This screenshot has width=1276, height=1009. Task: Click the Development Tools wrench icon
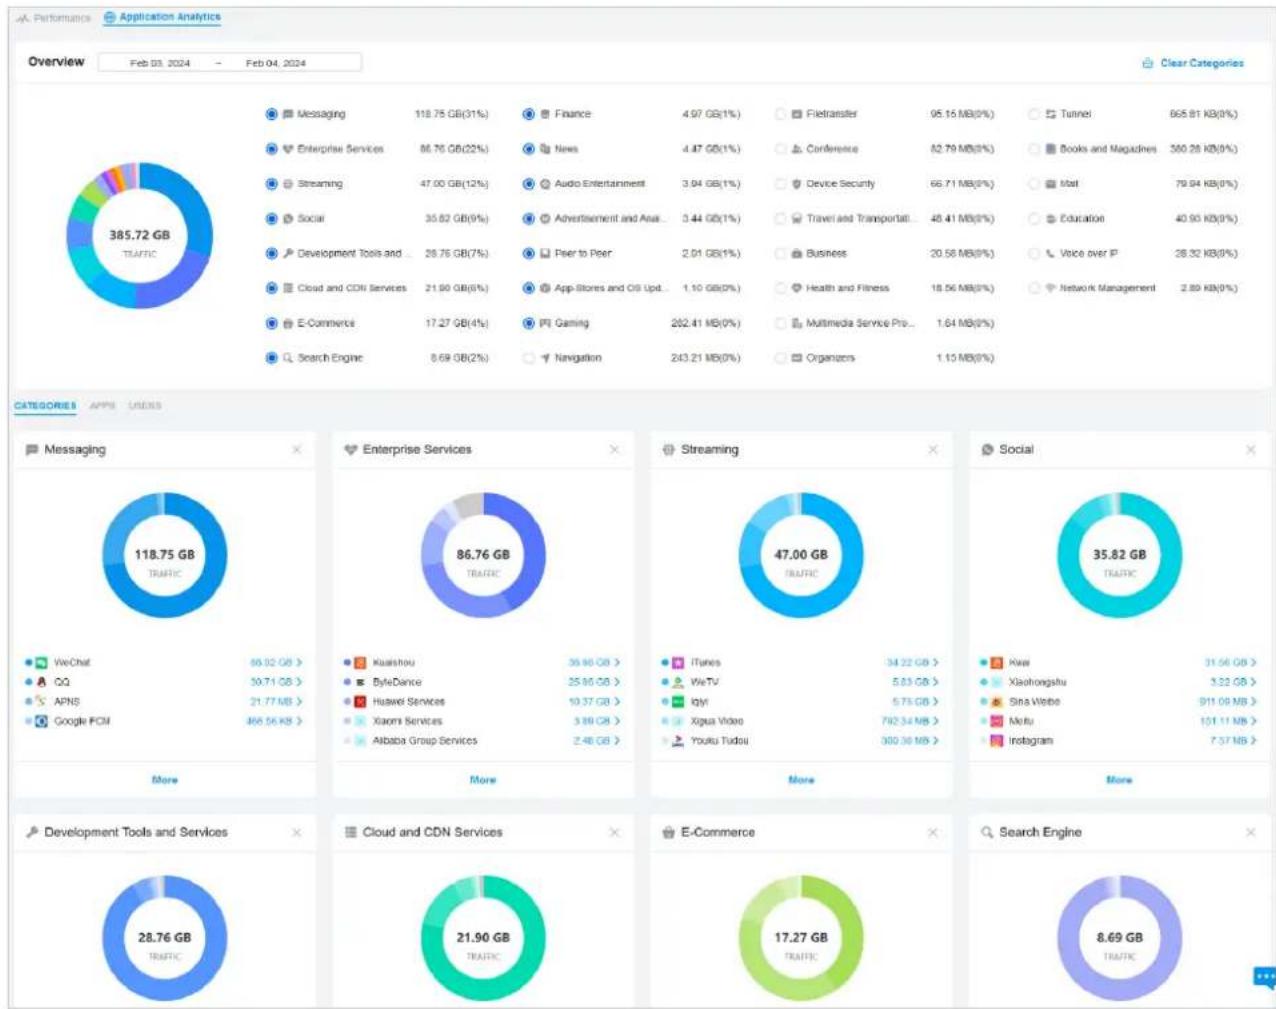pos(32,832)
